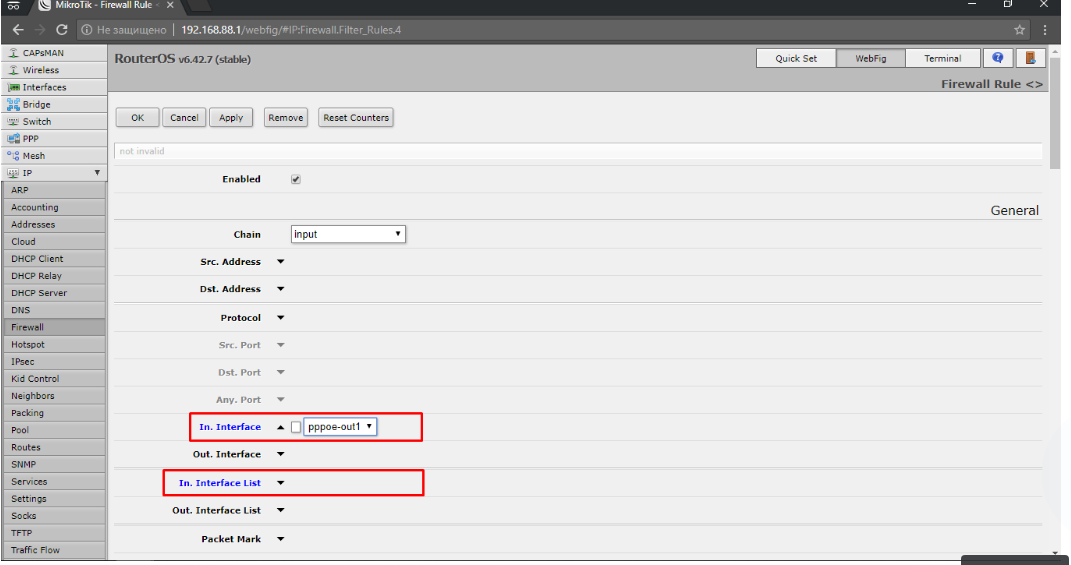Open TFTP submenu
The width and height of the screenshot is (1071, 565).
tap(54, 532)
